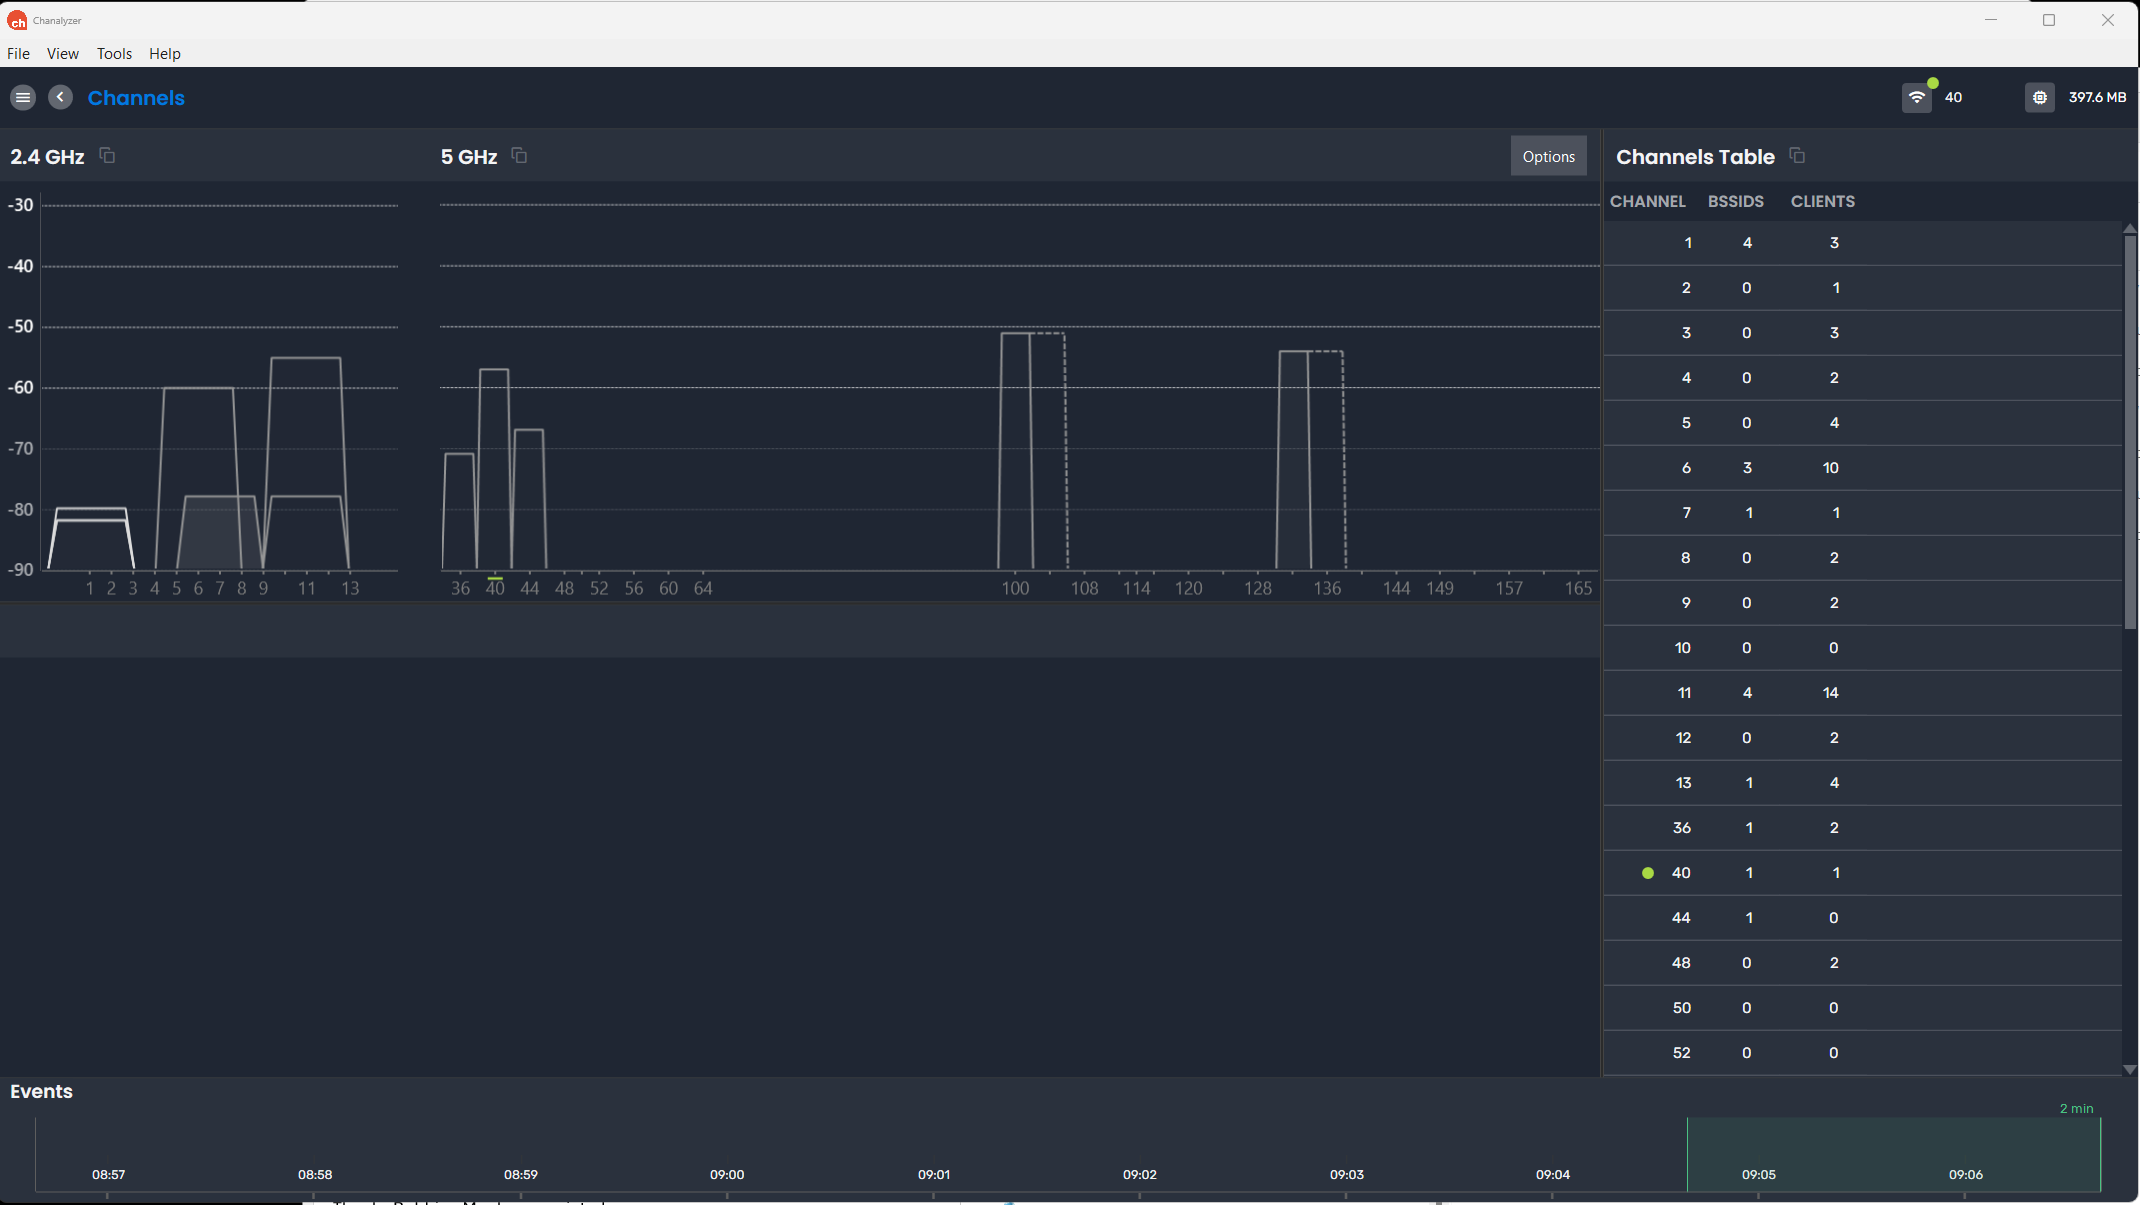Copy the Channels Table
The height and width of the screenshot is (1205, 2140).
1797,155
